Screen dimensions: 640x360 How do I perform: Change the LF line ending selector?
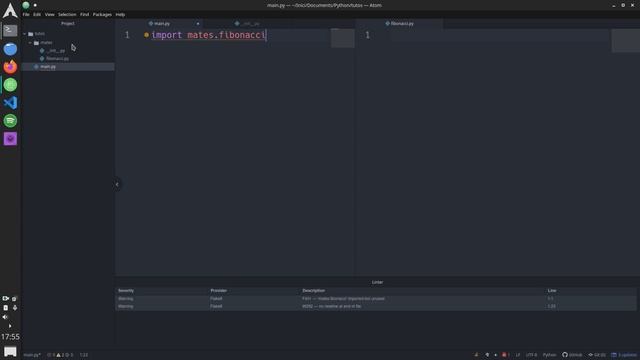click(x=518, y=355)
